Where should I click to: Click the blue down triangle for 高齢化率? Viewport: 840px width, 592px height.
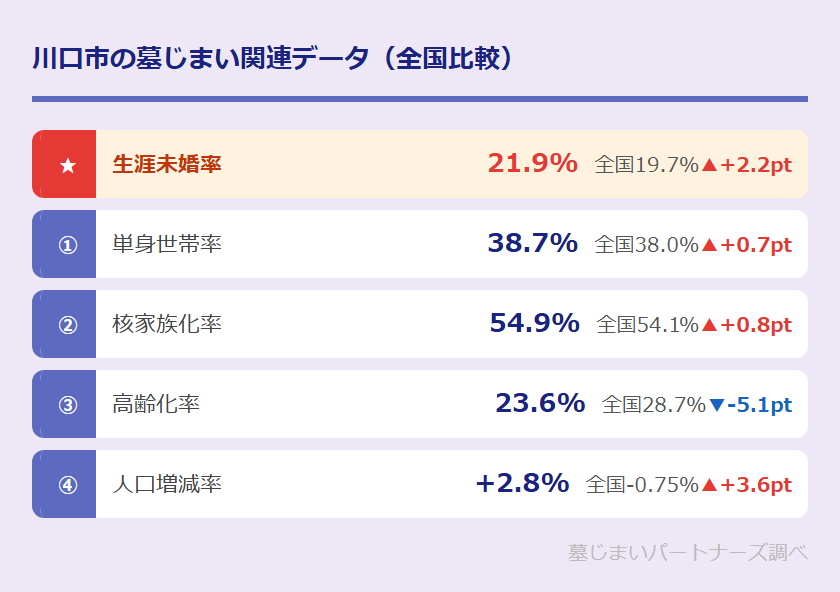pos(716,405)
